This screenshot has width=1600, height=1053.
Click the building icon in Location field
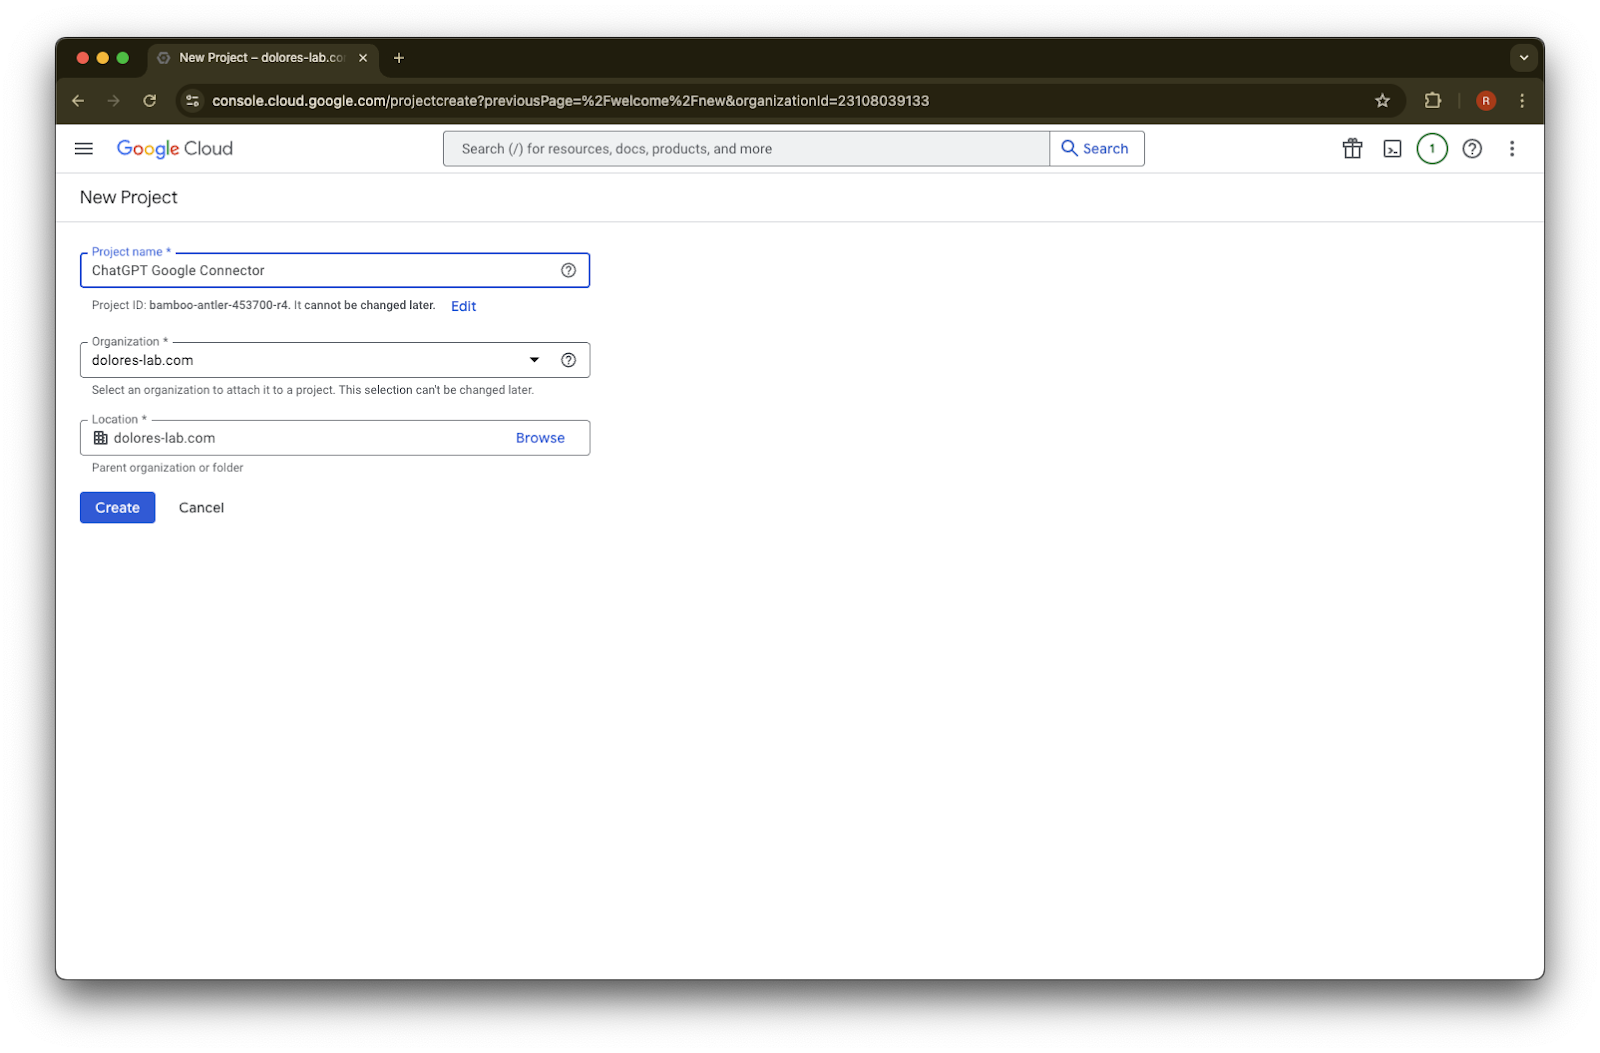coord(100,438)
